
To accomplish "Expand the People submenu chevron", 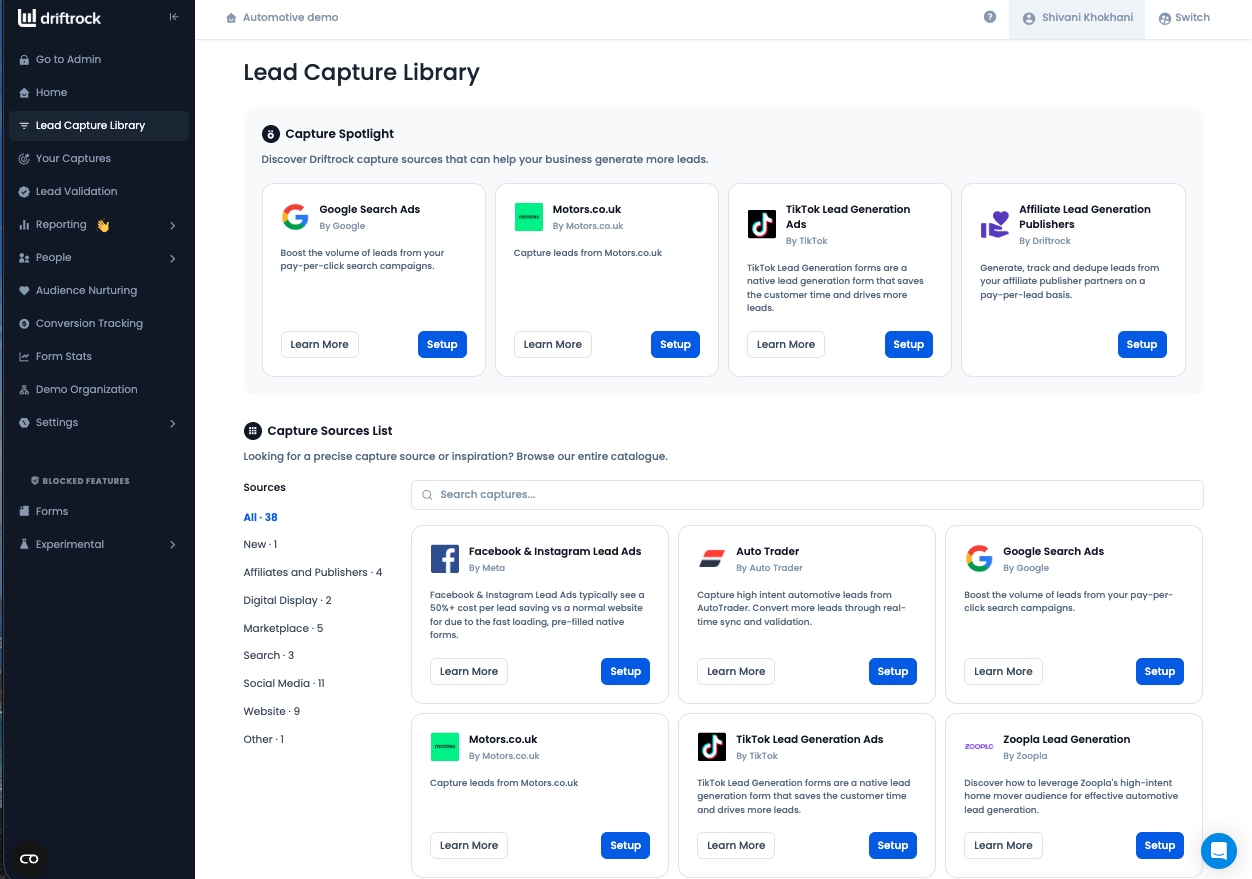I will tap(172, 259).
